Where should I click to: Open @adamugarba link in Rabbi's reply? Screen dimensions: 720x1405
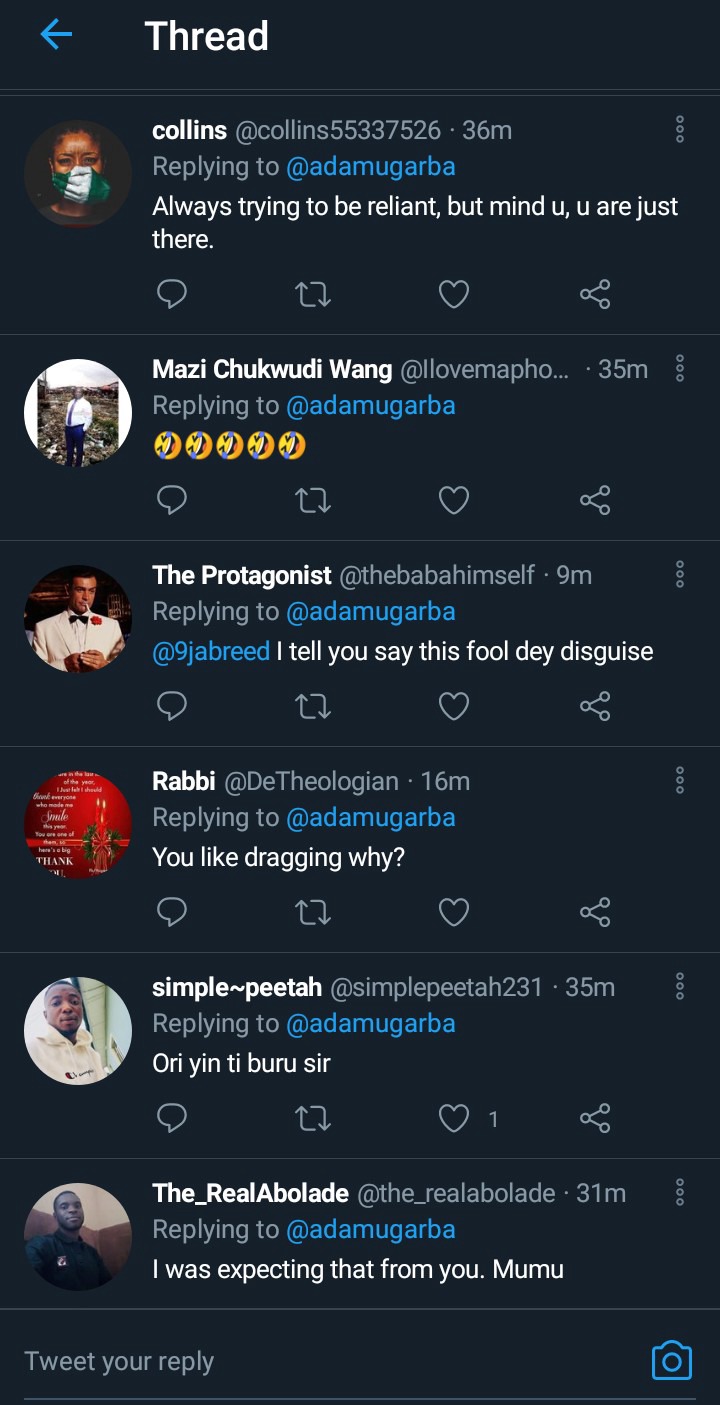(370, 818)
